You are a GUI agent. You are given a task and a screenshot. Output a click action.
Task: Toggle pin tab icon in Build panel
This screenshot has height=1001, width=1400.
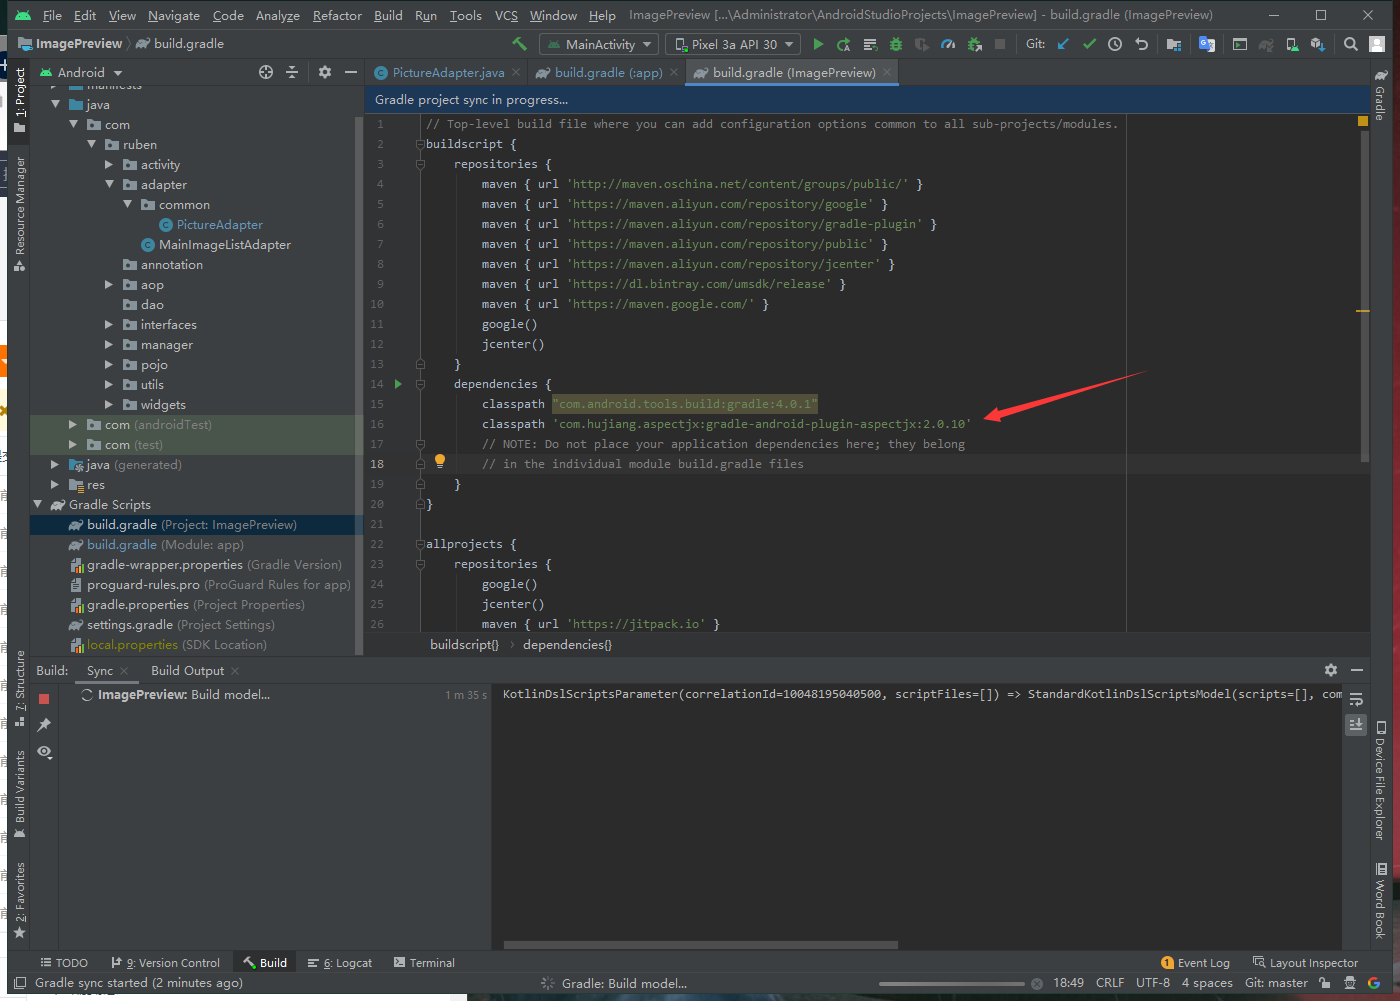click(44, 724)
